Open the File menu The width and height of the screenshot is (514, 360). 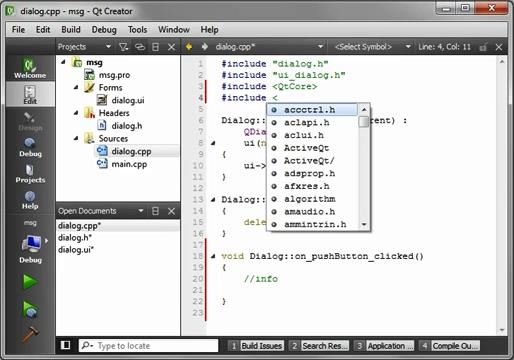18,30
